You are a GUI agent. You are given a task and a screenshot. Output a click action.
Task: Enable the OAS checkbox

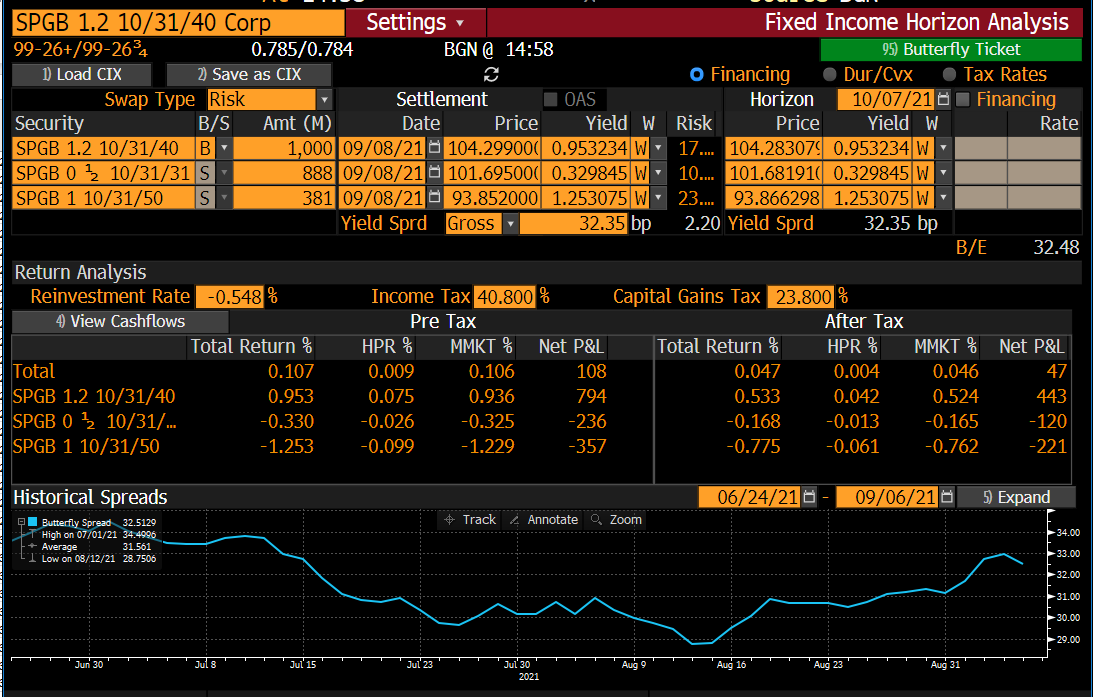tap(551, 100)
